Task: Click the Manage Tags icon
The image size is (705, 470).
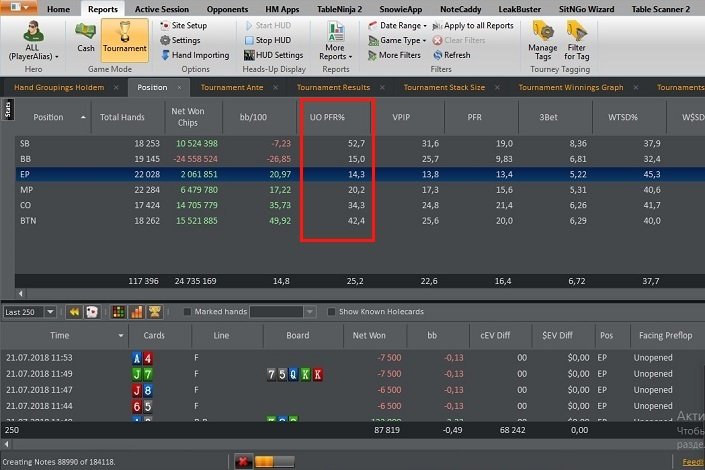Action: (x=543, y=40)
